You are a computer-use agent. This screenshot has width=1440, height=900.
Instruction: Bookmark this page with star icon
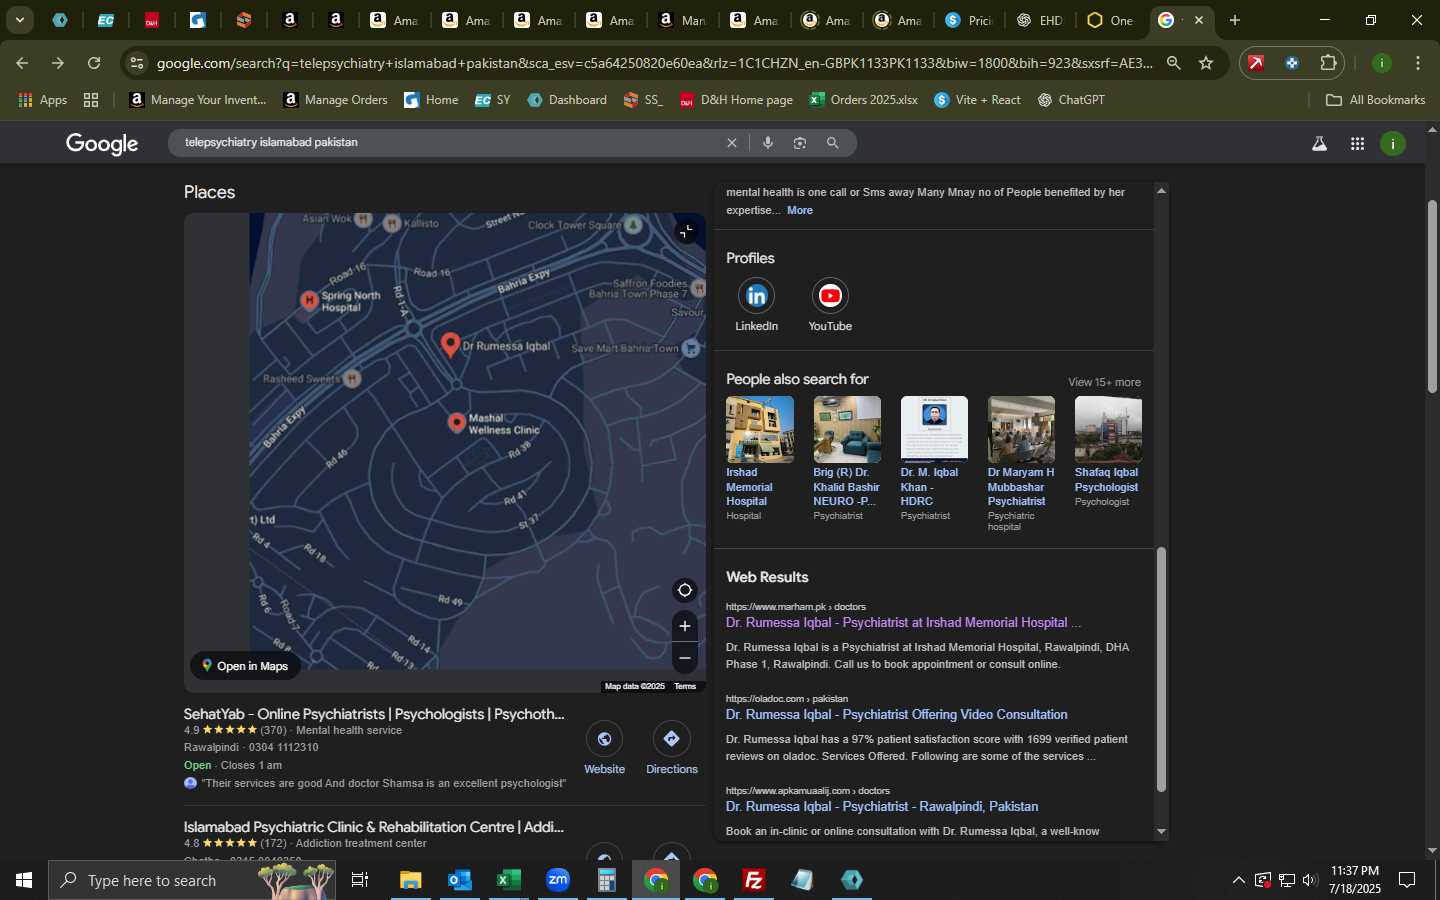click(1206, 63)
